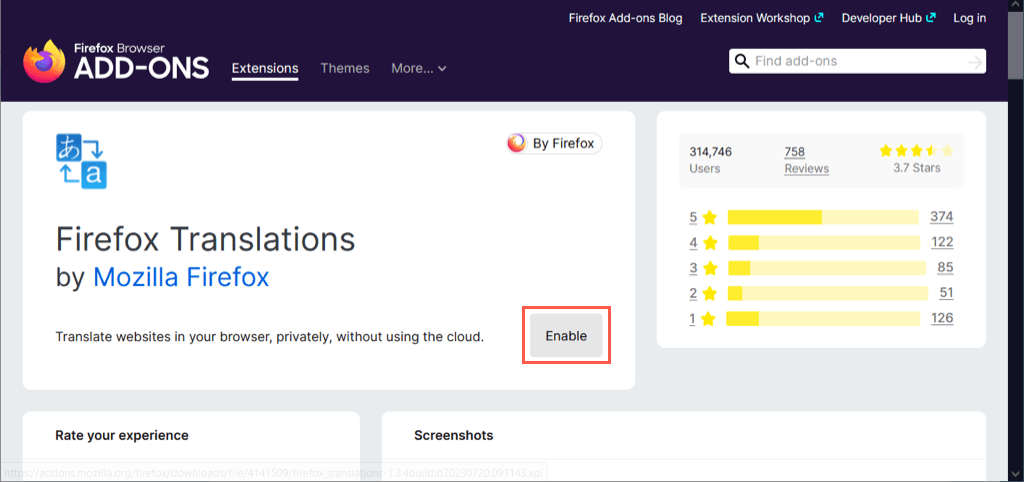Open the Developer Hub link
1024x482 pixels.
click(882, 18)
